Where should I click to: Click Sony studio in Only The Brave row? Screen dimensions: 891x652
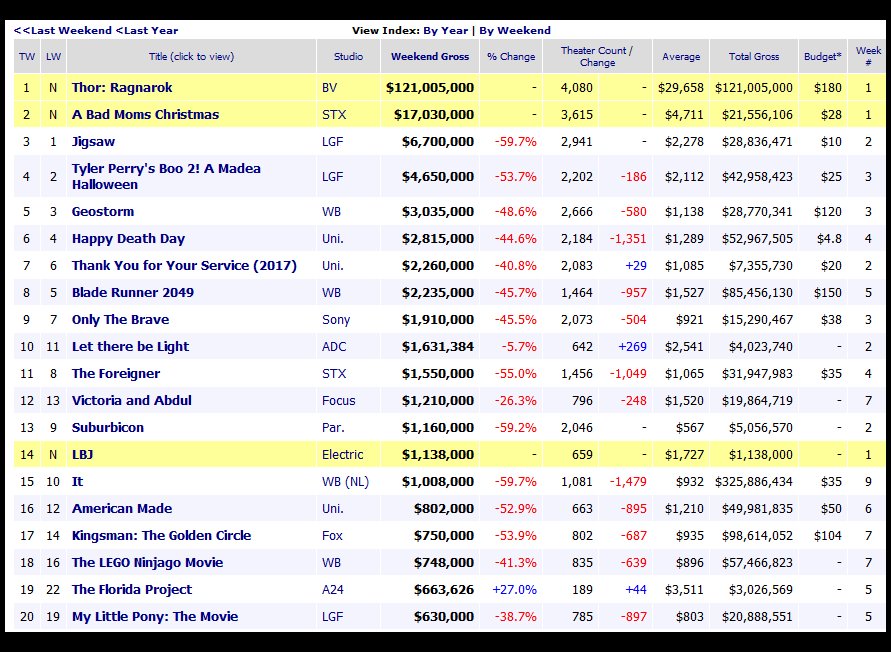point(336,320)
